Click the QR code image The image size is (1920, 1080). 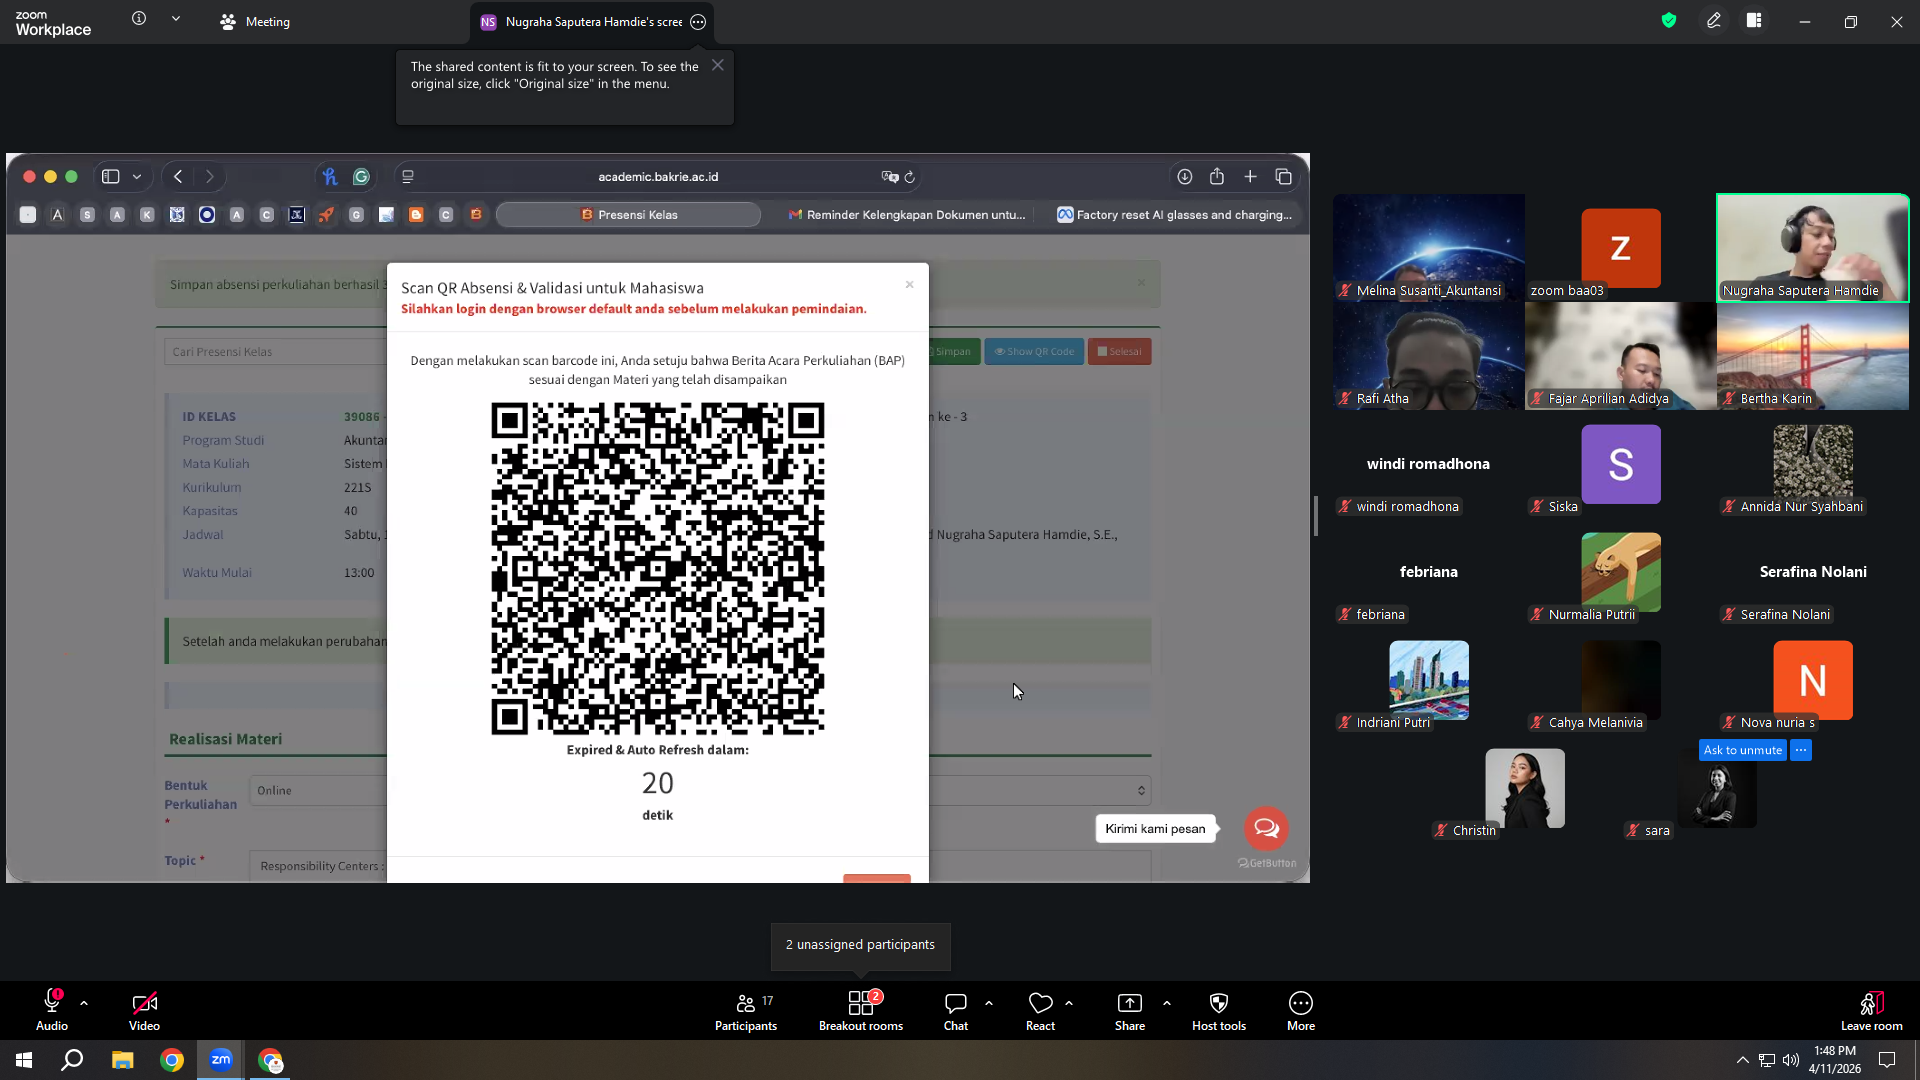(x=658, y=569)
